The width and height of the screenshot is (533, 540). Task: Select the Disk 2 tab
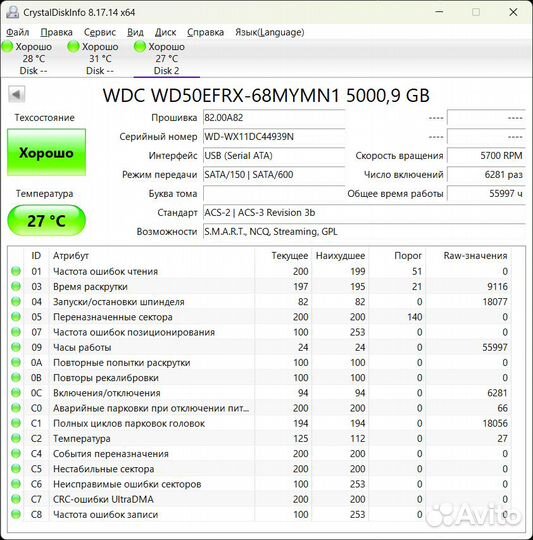click(166, 59)
